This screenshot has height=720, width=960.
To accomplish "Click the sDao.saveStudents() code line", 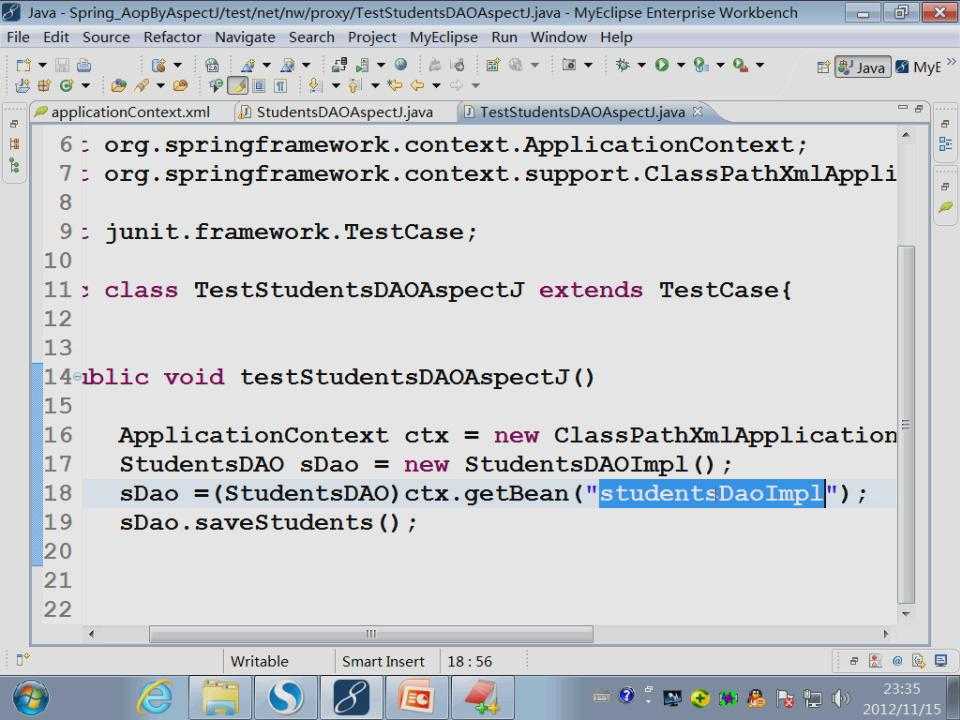I will pos(268,522).
